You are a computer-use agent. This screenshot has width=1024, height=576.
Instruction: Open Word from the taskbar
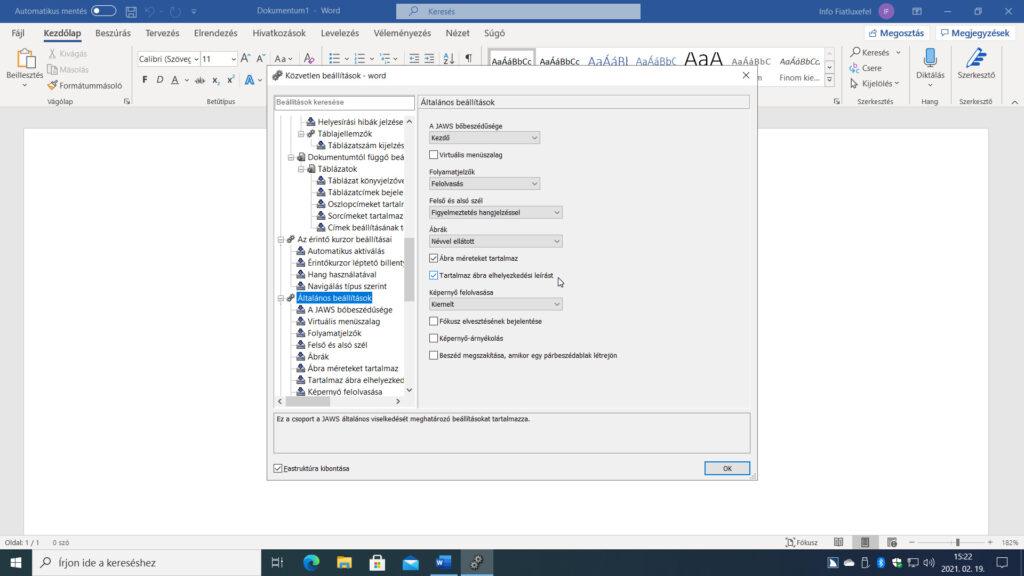coord(443,562)
